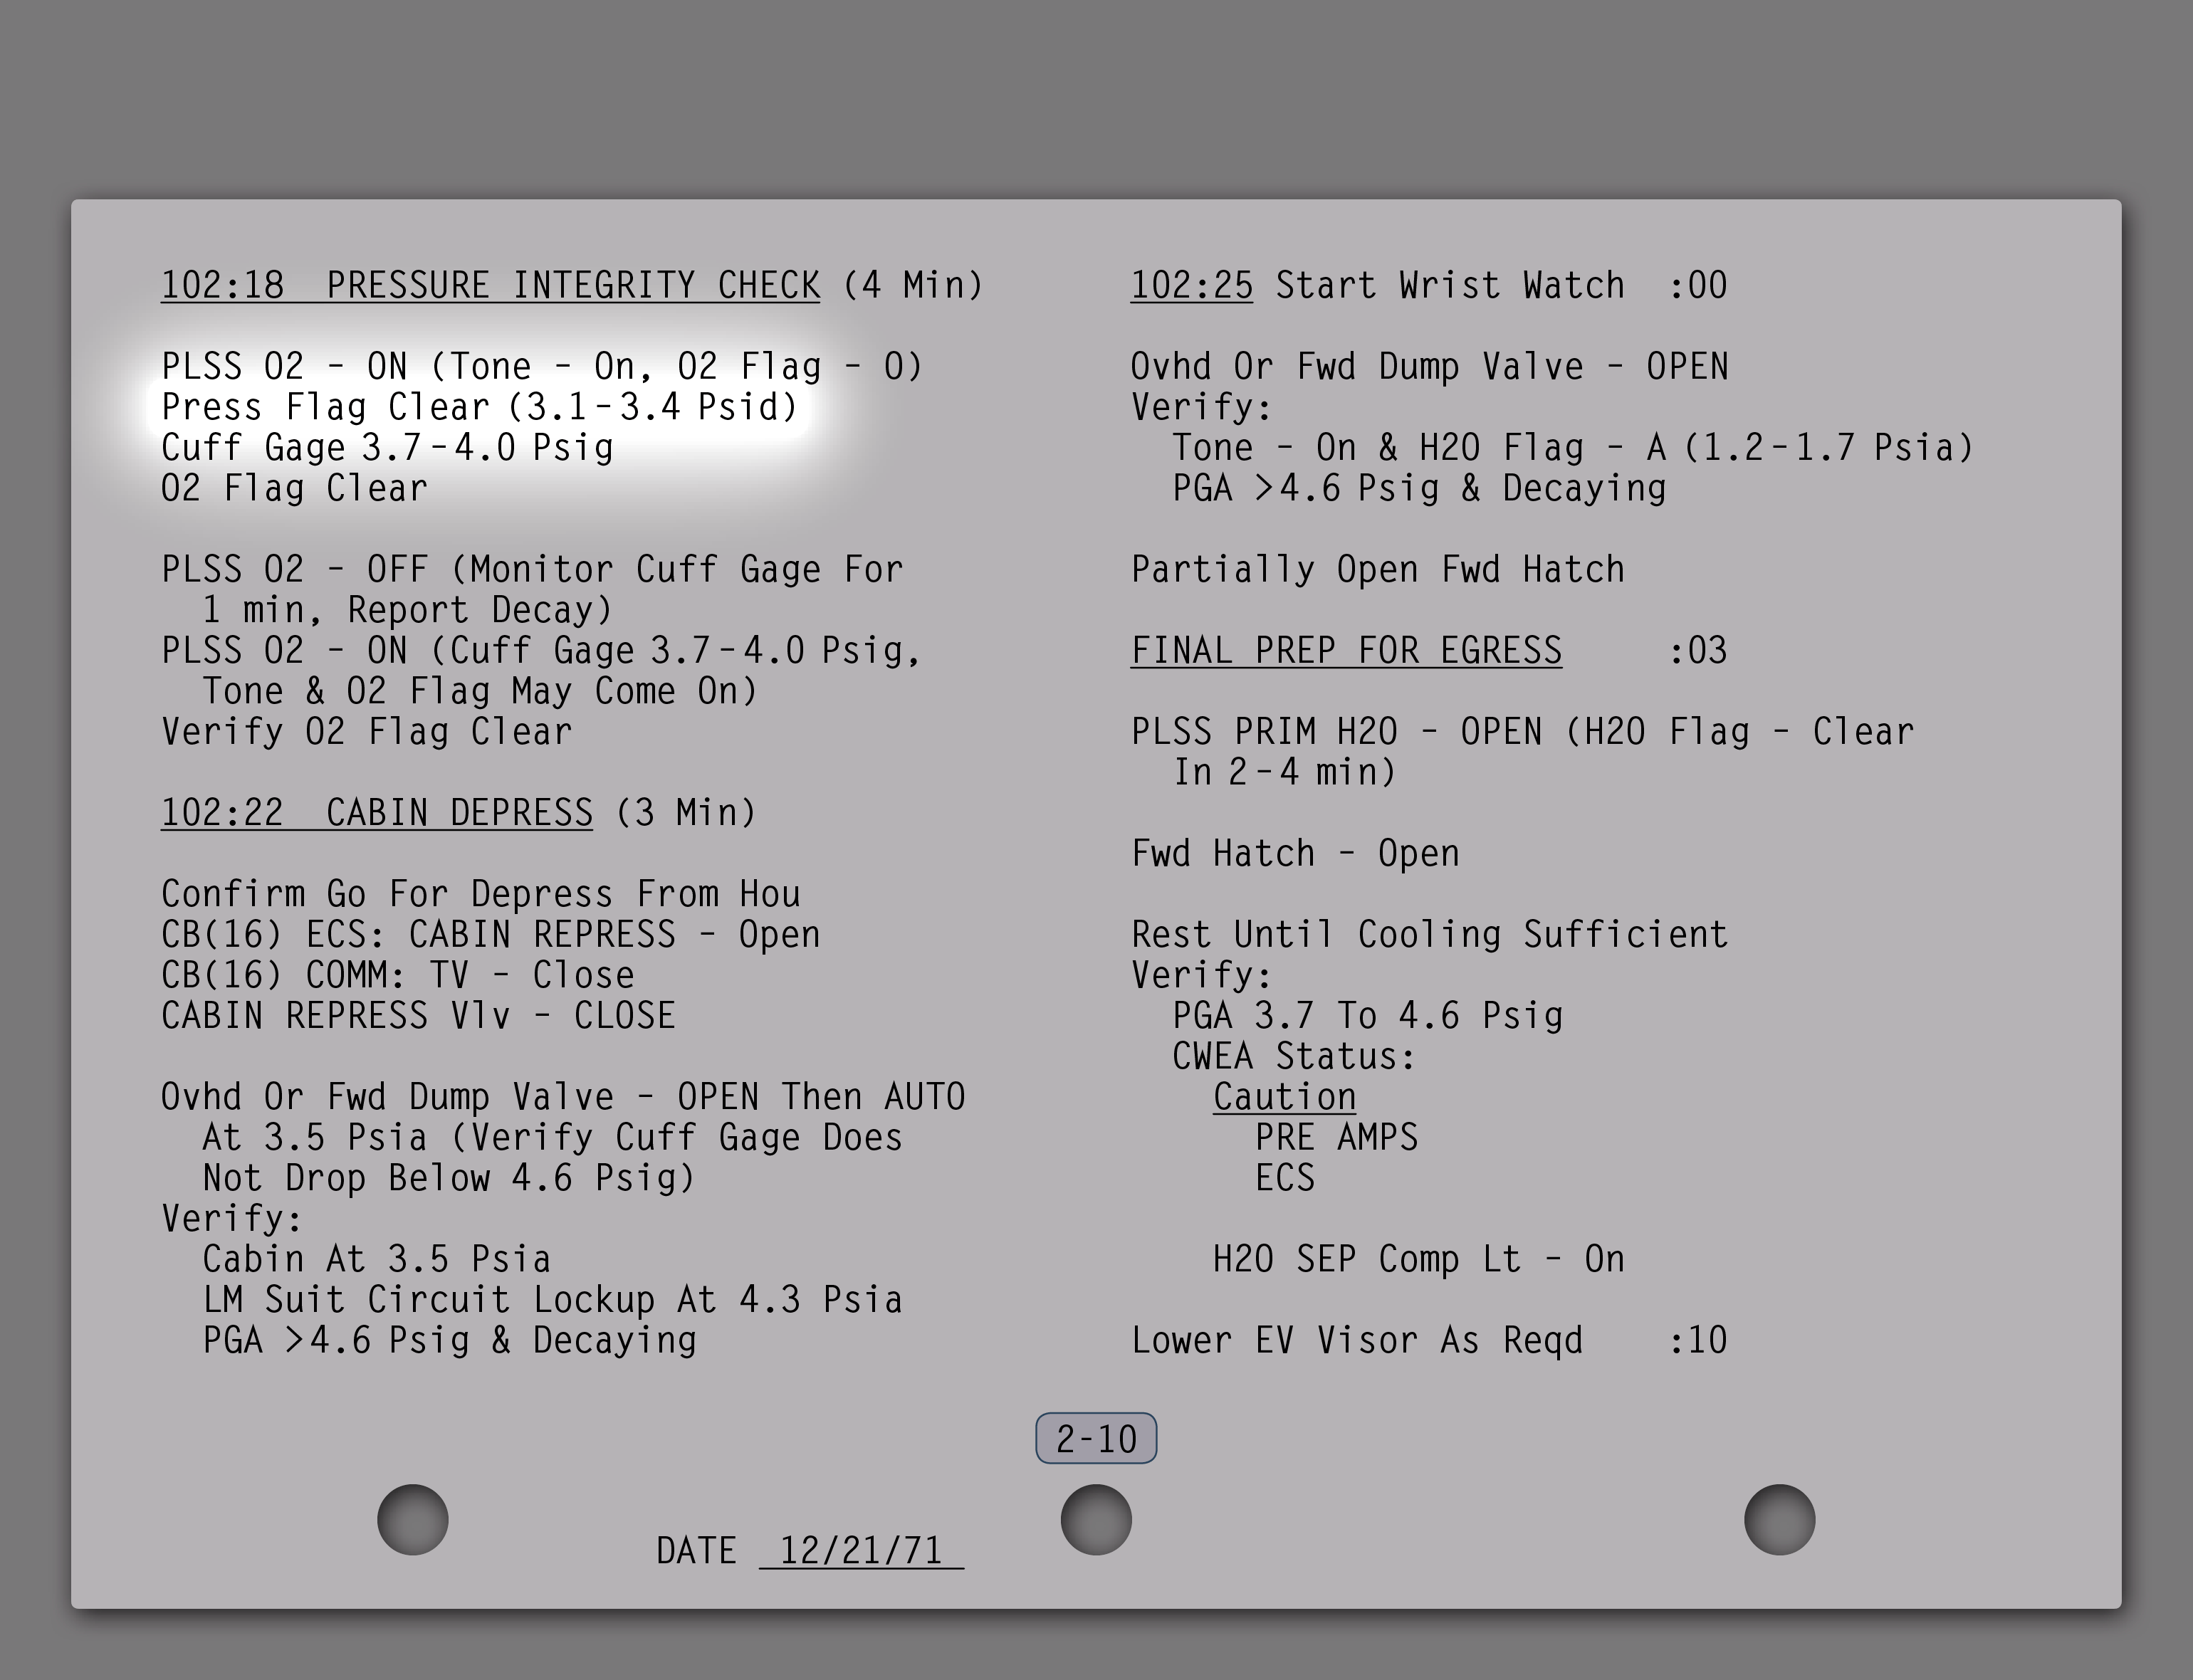Click the right binder hole
The width and height of the screenshot is (2193, 1680).
[1779, 1519]
